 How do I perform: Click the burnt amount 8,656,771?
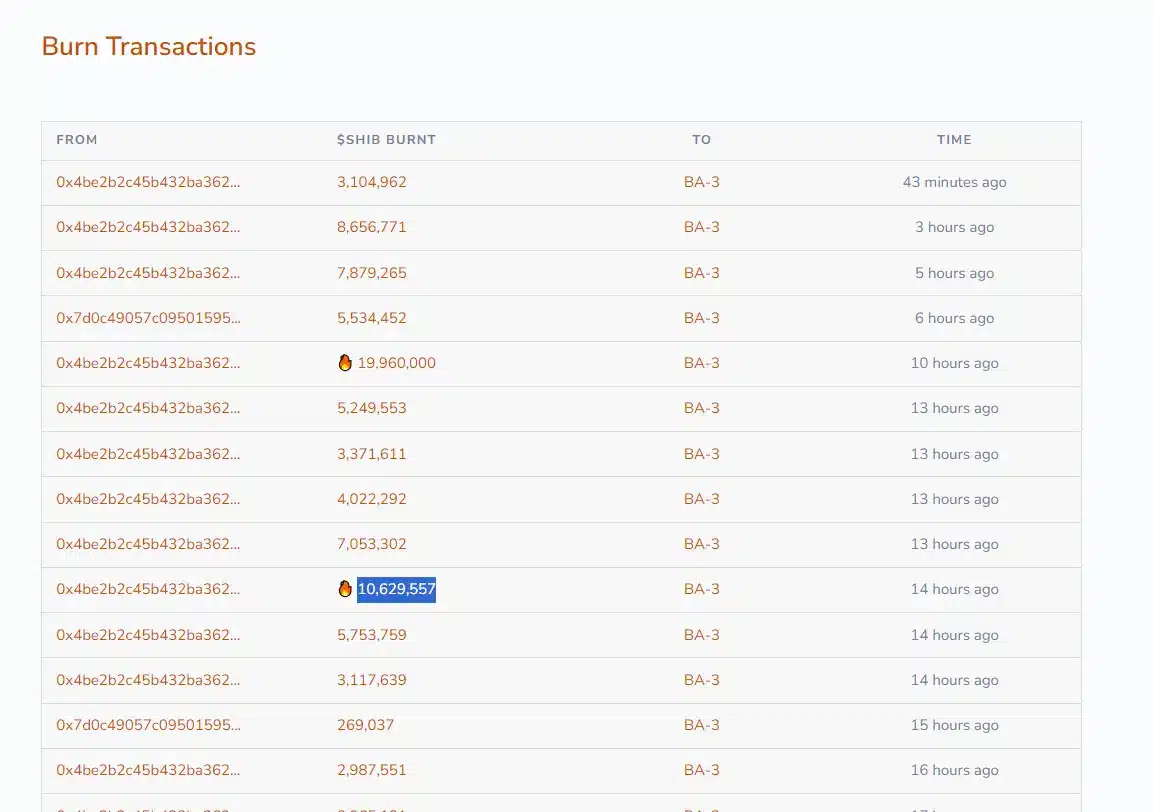371,227
